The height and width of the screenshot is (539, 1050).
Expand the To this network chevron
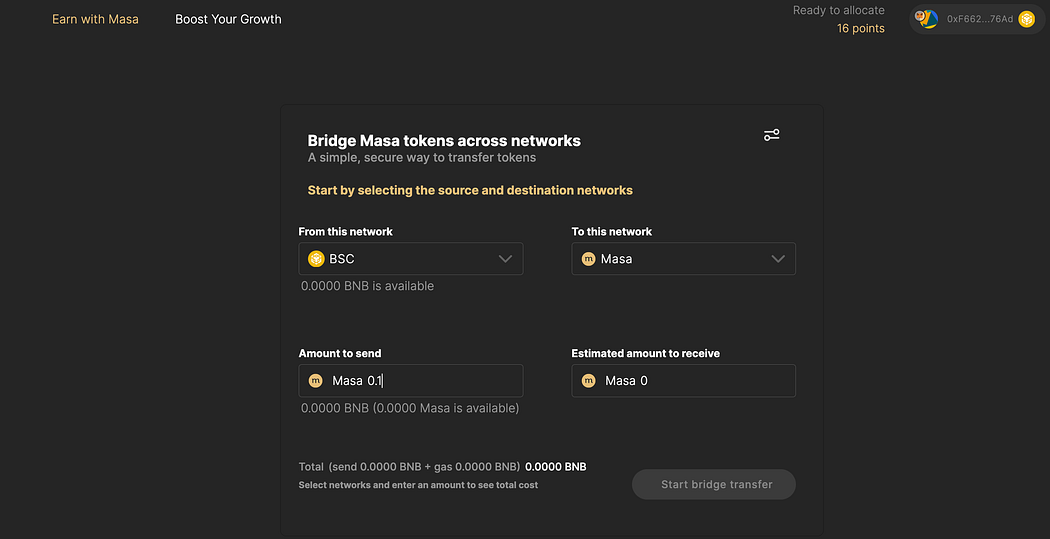coord(778,259)
